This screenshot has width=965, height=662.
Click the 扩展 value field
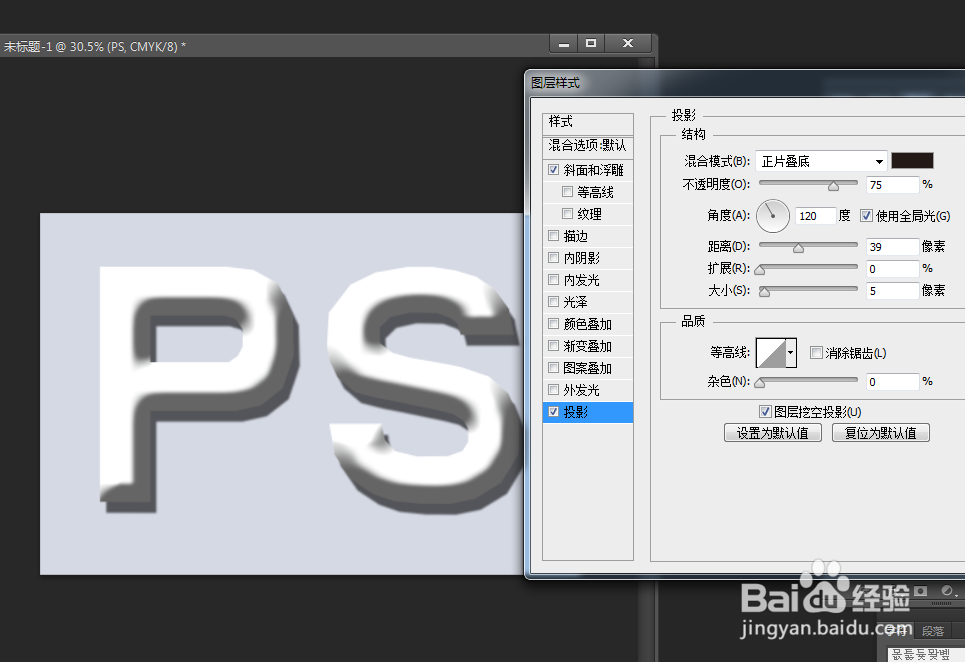point(892,269)
